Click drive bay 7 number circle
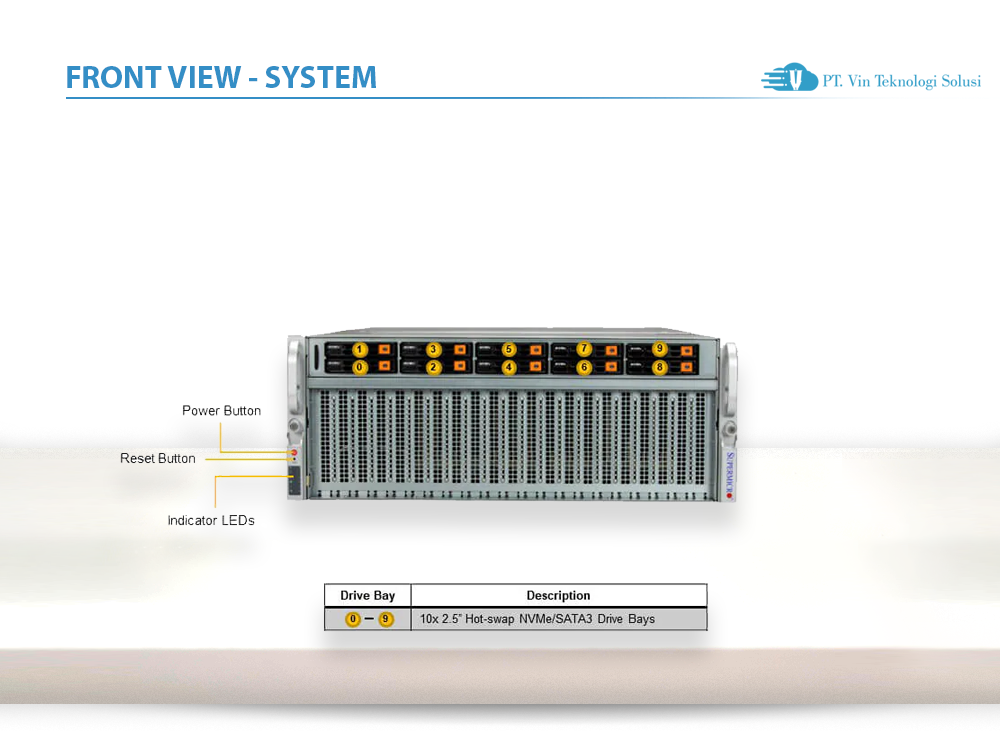The height and width of the screenshot is (750, 1000). coord(584,348)
